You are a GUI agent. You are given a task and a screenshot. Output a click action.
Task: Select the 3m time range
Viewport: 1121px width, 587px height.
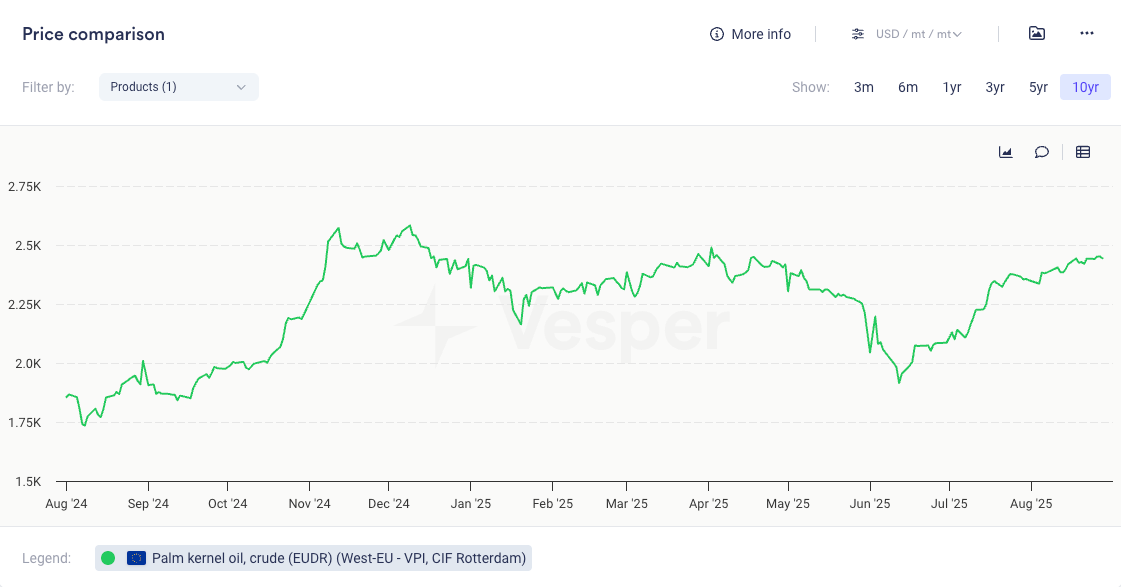(x=864, y=87)
